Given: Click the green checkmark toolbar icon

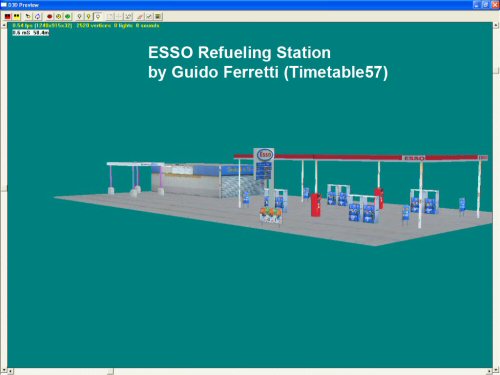Looking at the screenshot, I should pos(149,16).
